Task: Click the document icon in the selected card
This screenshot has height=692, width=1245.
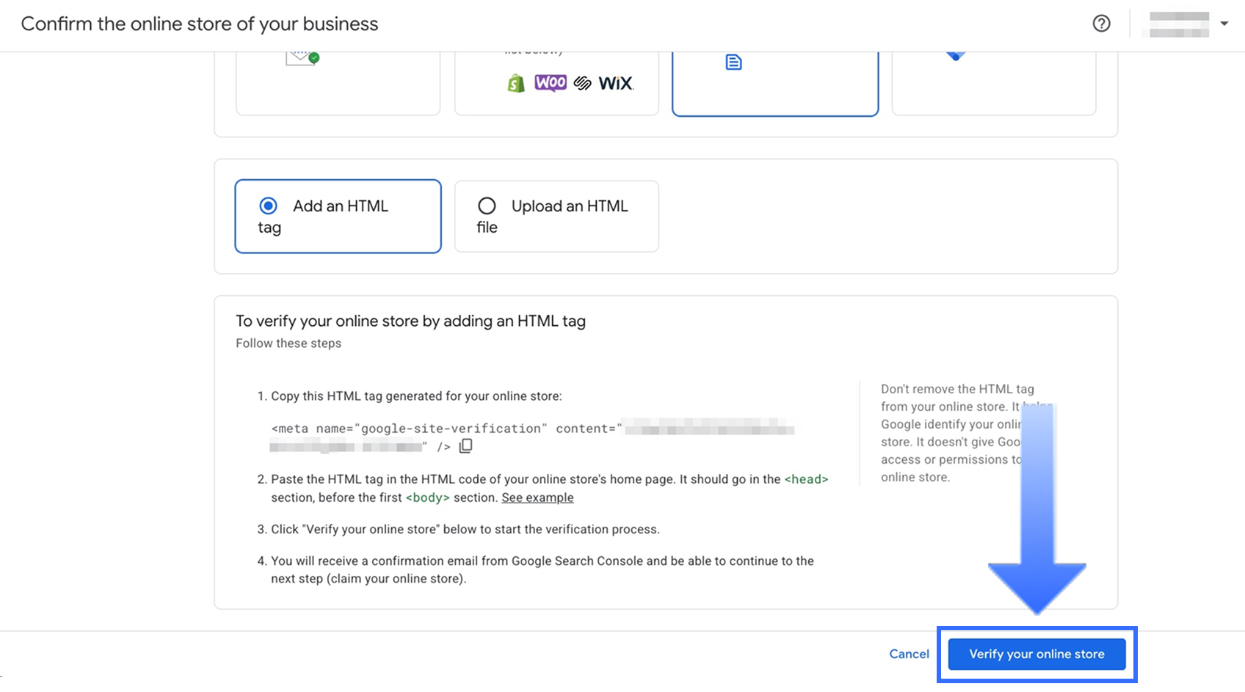Action: pos(734,61)
